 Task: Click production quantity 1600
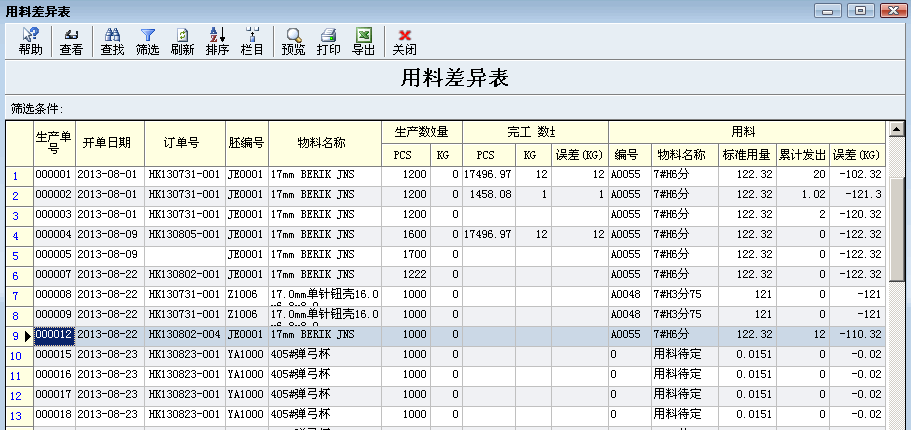pyautogui.click(x=406, y=234)
